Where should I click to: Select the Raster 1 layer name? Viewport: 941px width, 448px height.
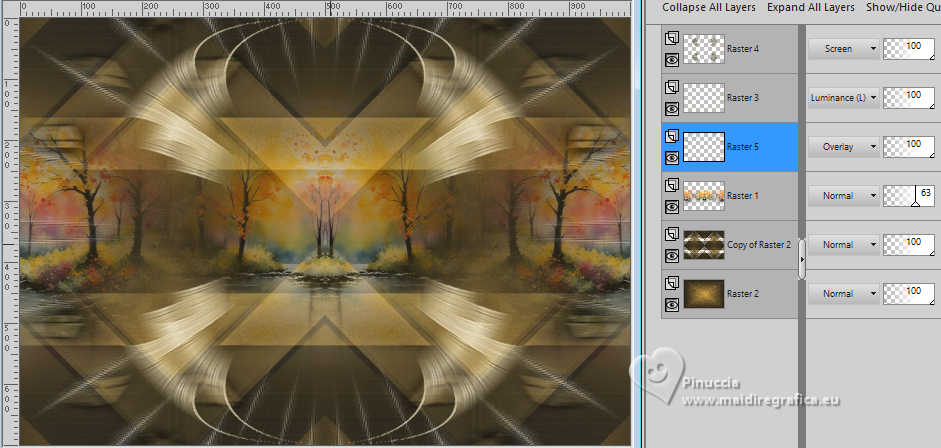tap(742, 197)
